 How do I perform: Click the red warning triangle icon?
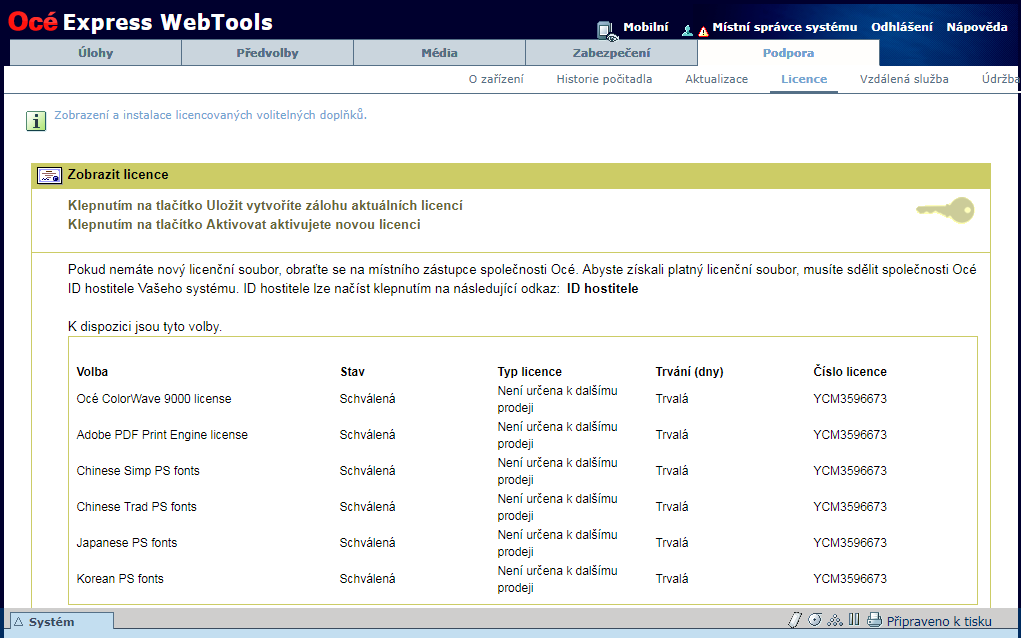tap(703, 31)
